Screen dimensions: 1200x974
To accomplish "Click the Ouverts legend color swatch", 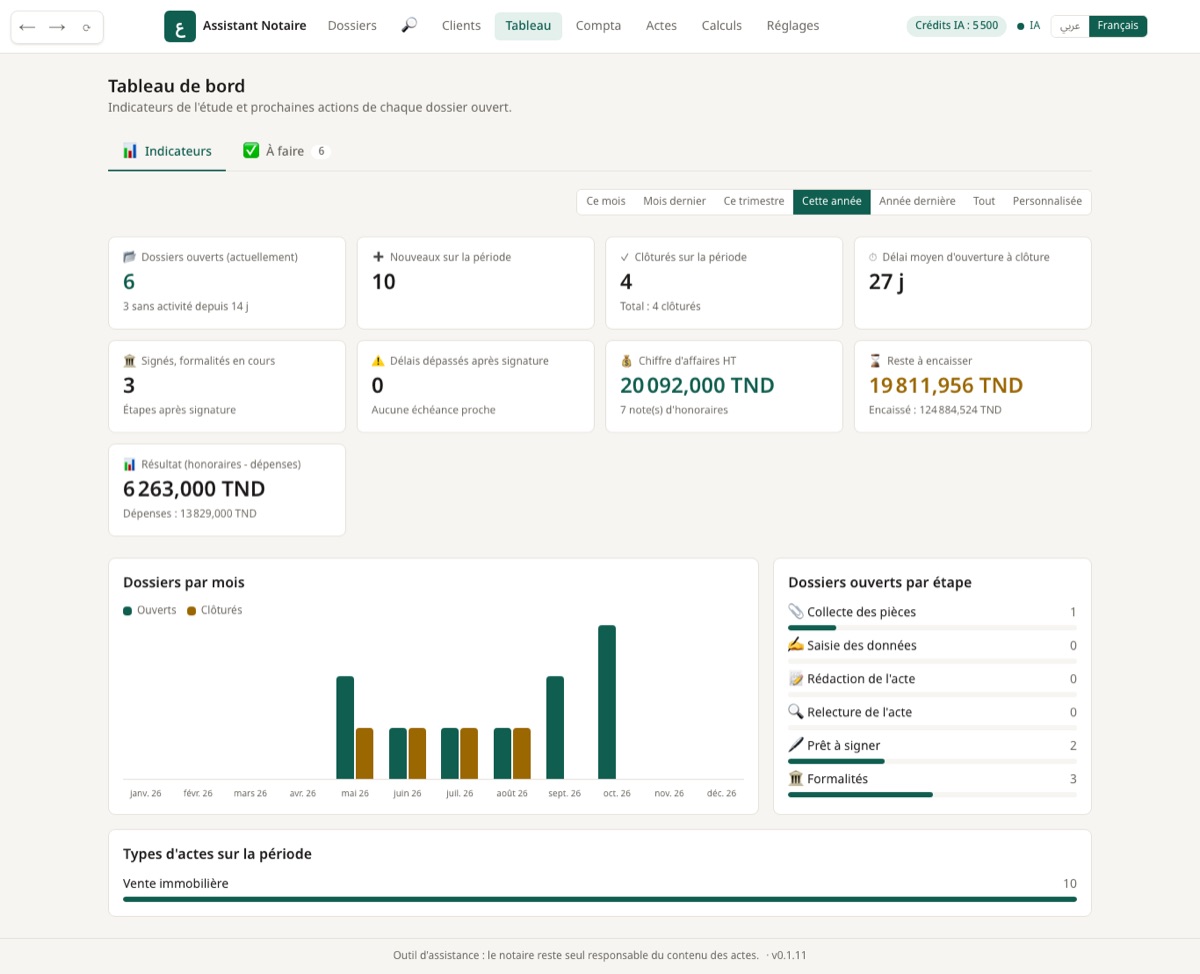I will (127, 610).
